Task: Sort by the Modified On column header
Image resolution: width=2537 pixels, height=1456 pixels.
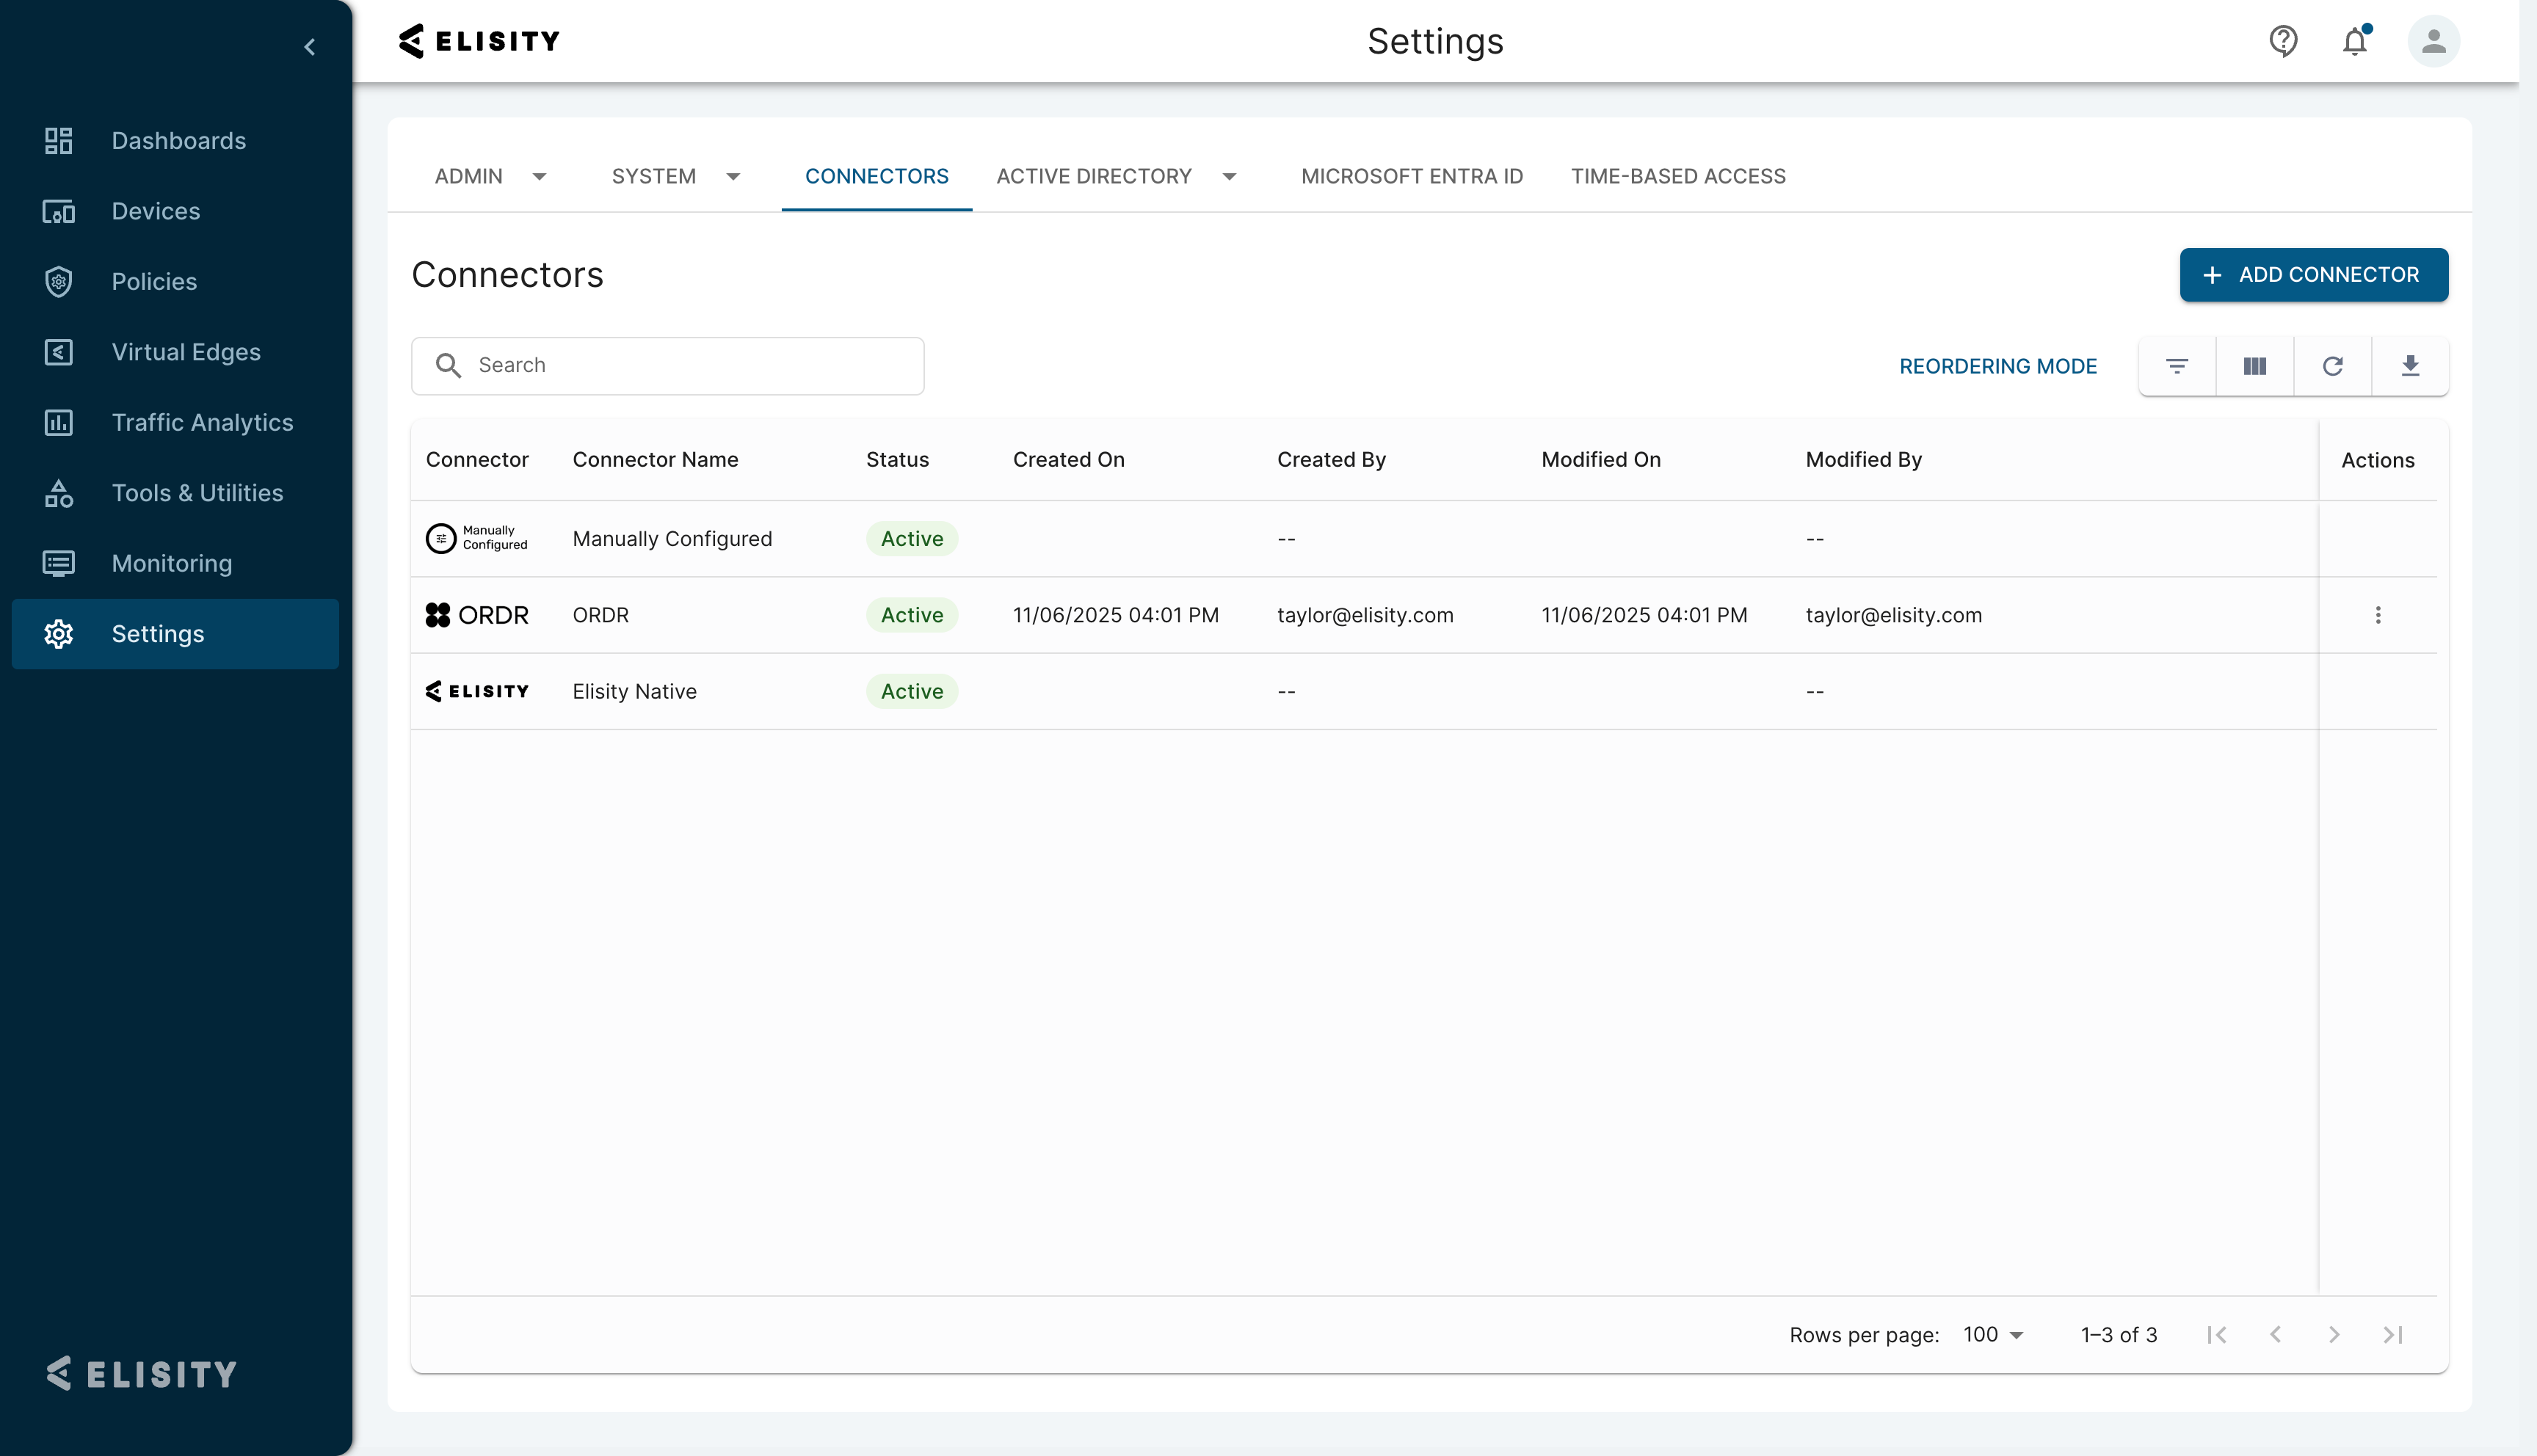Action: [1601, 460]
